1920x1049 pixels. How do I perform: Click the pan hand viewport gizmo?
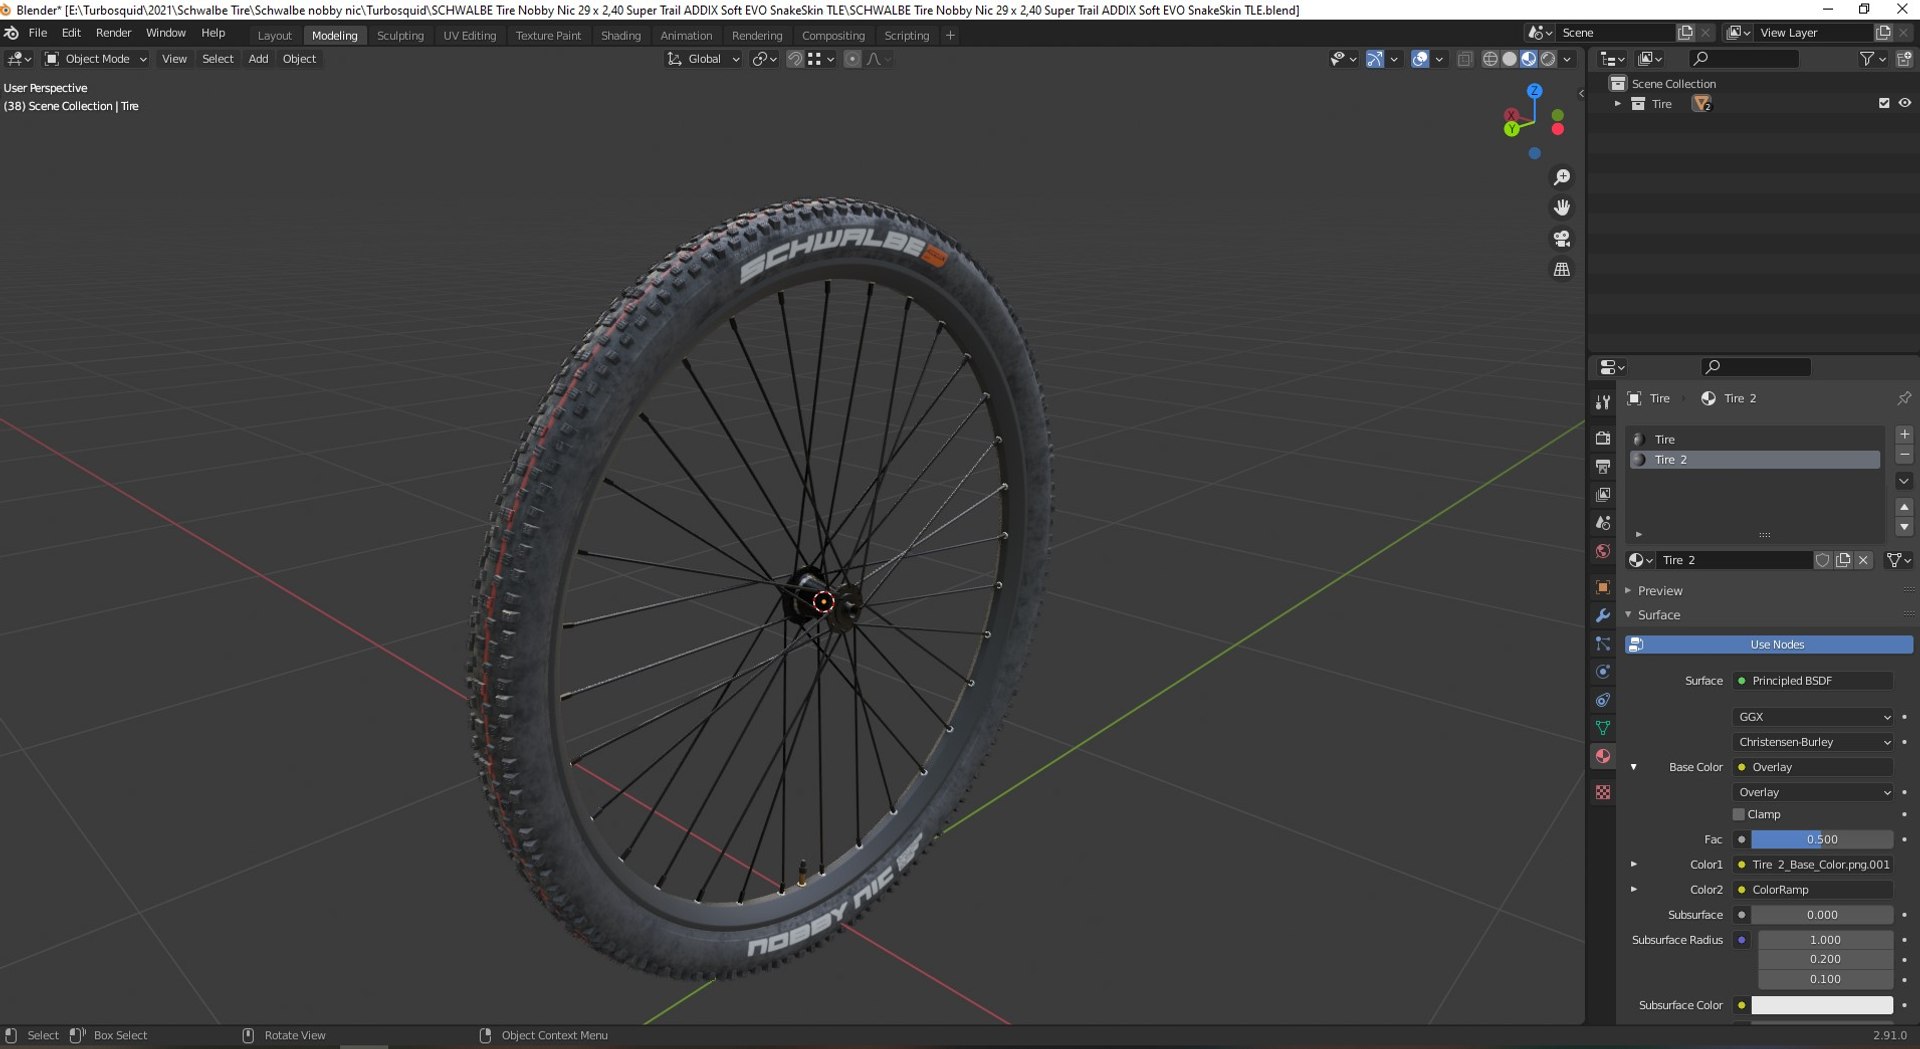[x=1561, y=208]
